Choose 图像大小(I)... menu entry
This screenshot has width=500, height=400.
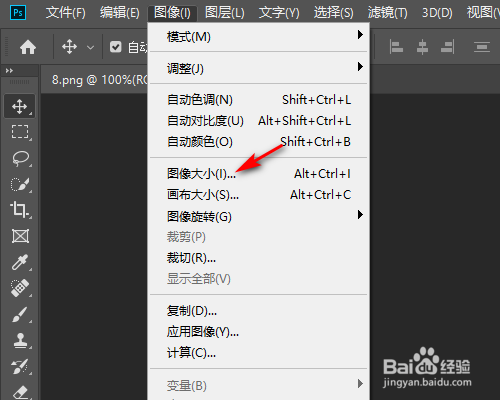tap(258, 173)
